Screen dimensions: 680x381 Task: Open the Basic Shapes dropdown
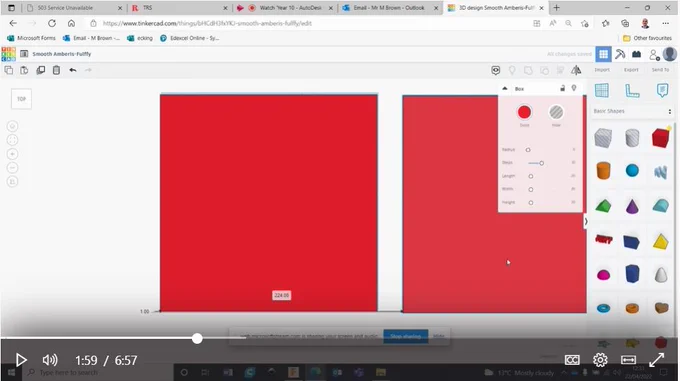pyautogui.click(x=632, y=111)
